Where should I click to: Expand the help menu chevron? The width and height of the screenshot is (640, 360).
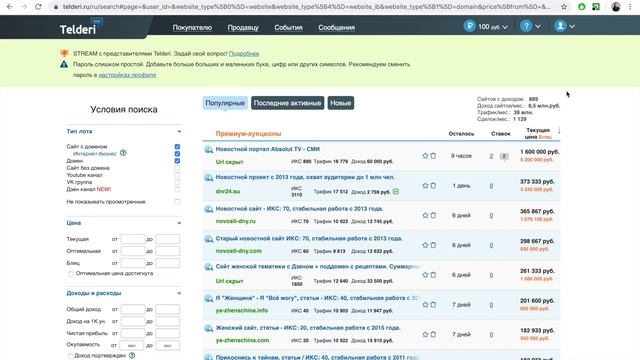(538, 27)
